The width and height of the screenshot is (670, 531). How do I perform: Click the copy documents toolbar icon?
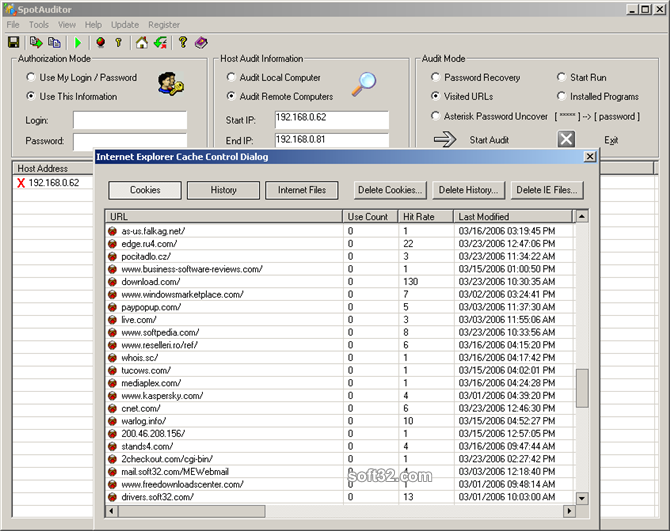point(54,42)
